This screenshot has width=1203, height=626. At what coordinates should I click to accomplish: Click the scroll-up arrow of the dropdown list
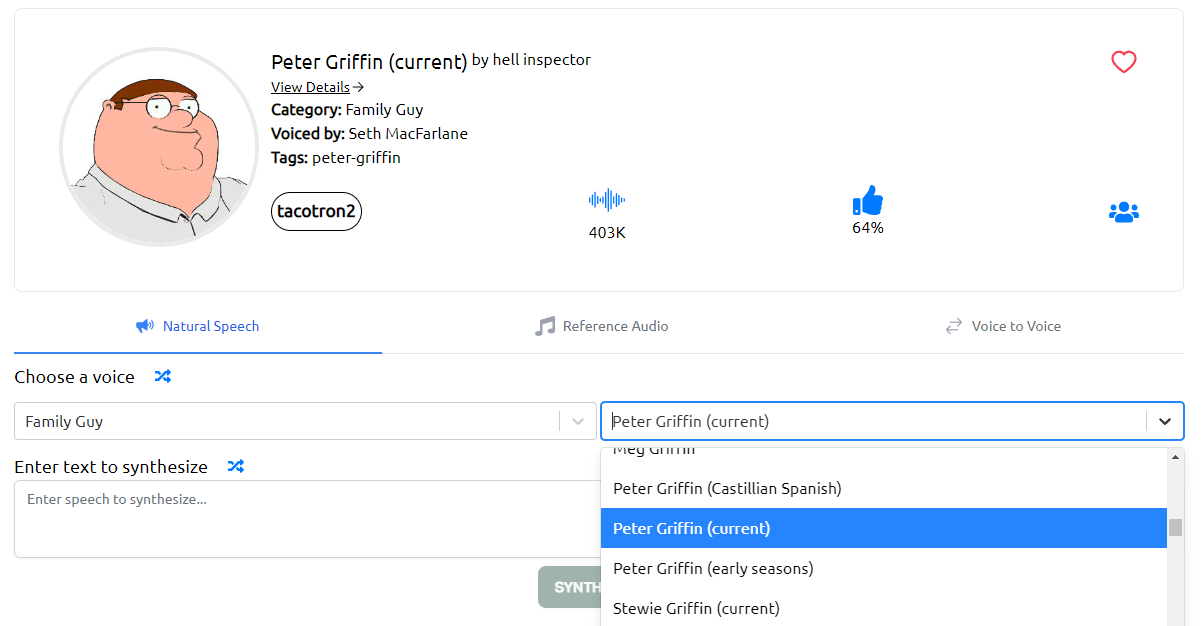(x=1176, y=457)
